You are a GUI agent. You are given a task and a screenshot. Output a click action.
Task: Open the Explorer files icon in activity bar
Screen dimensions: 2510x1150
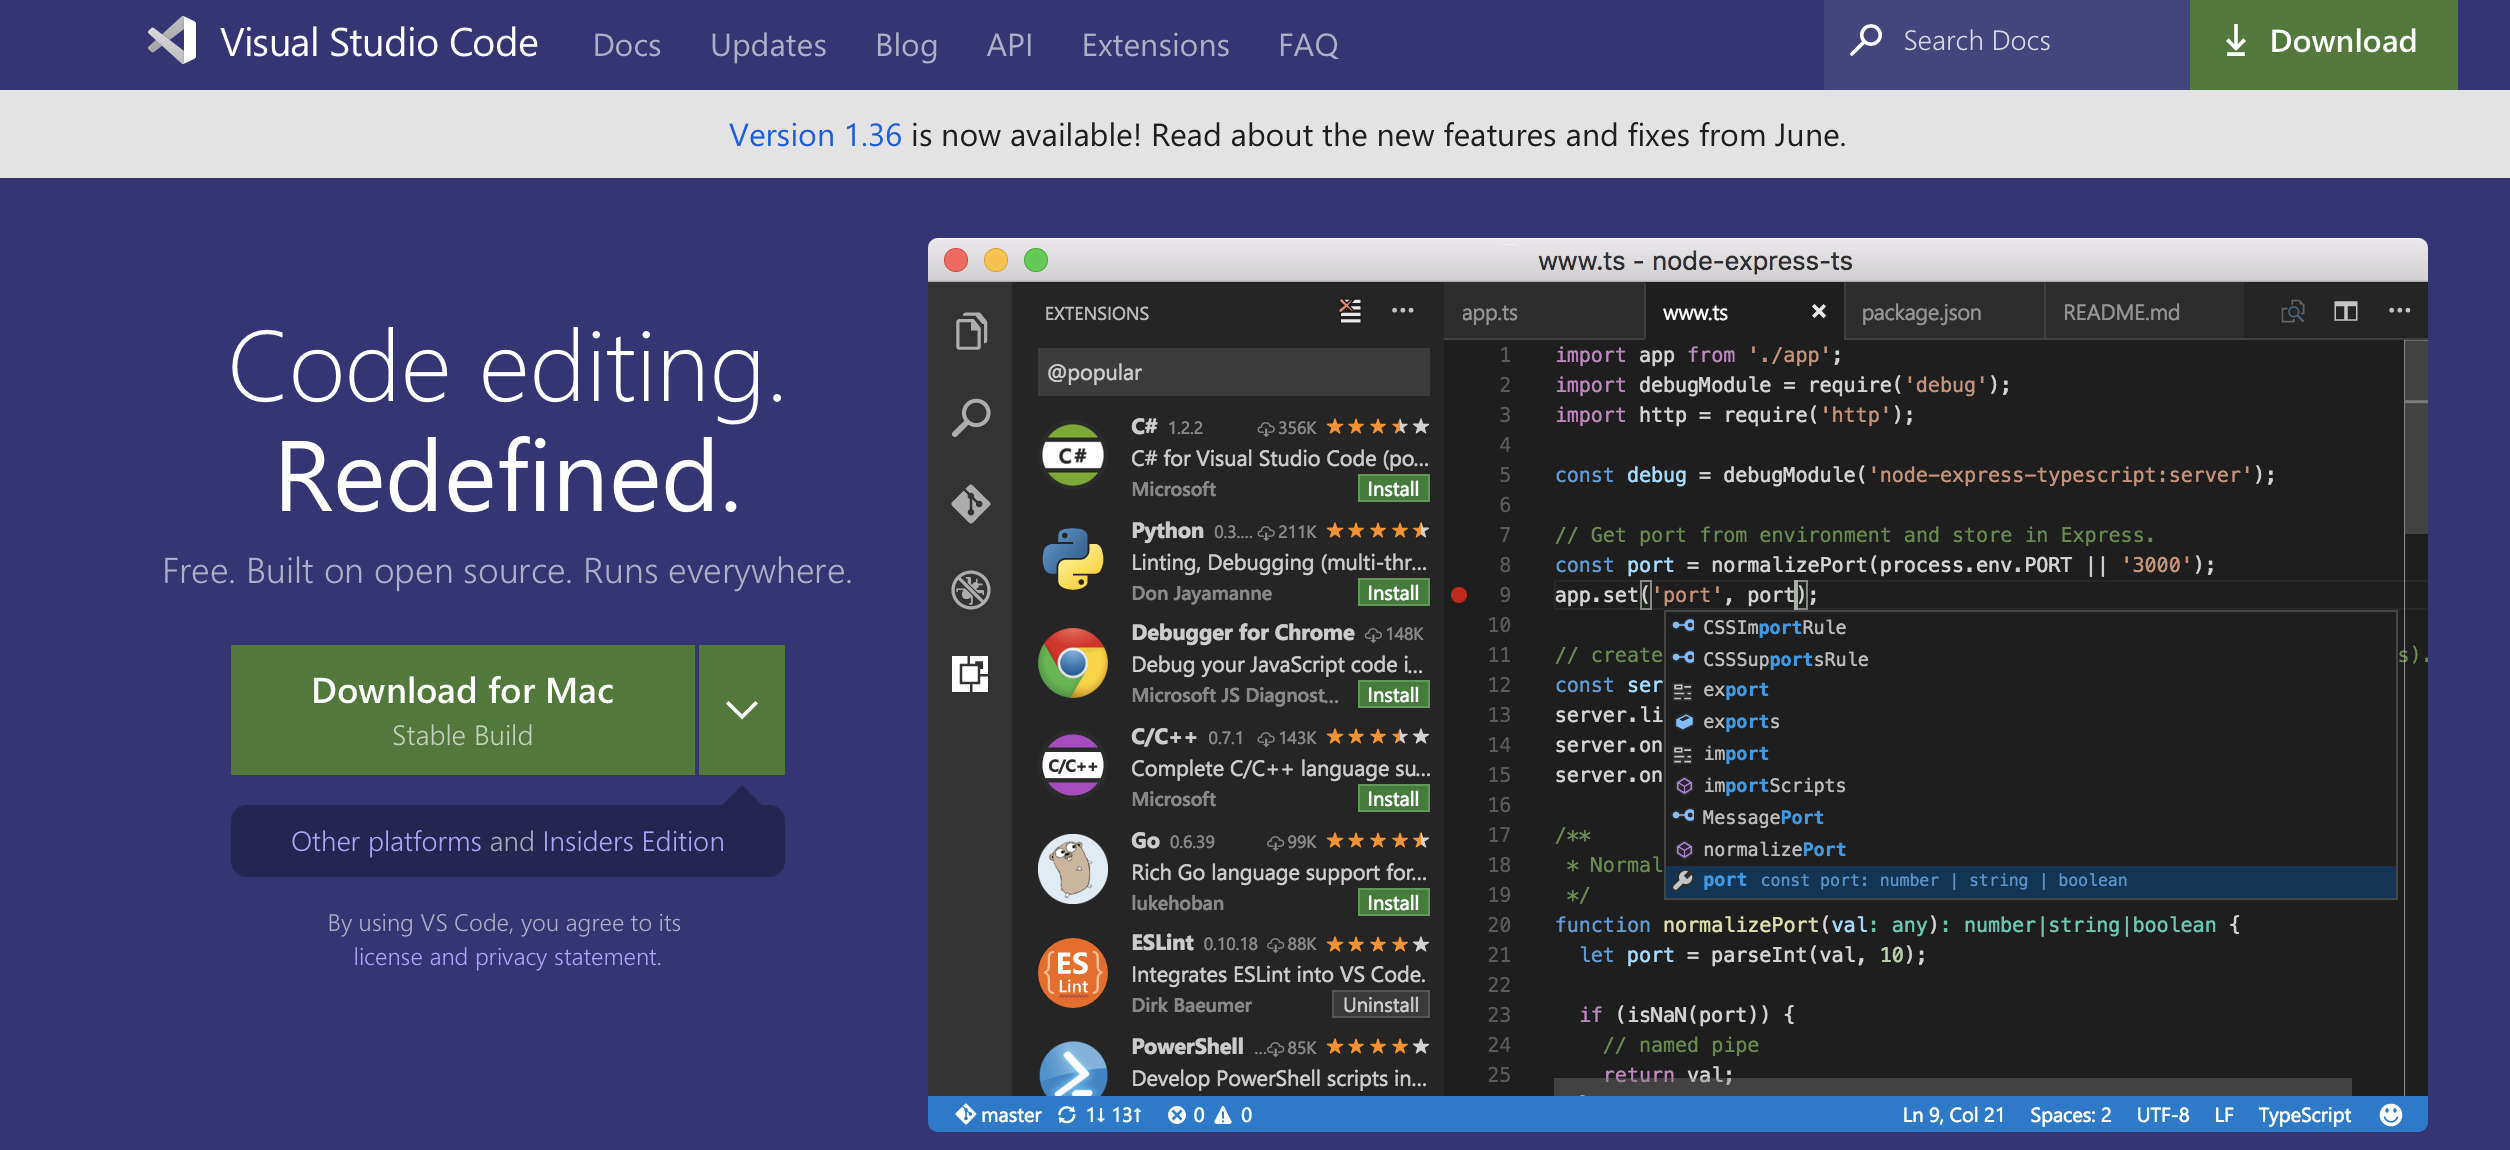[971, 331]
